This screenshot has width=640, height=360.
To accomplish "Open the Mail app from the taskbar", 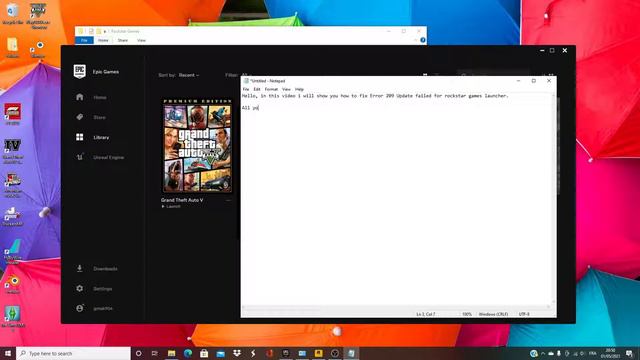I will tap(220, 353).
